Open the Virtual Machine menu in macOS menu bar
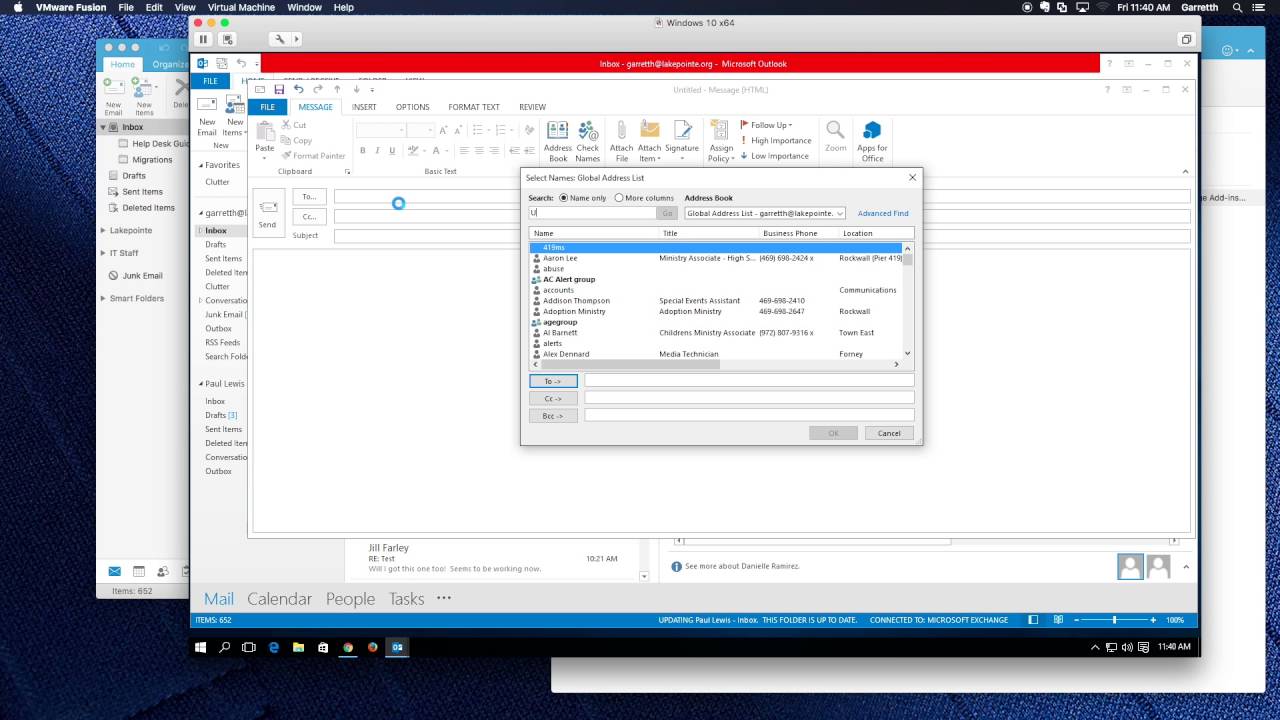Viewport: 1280px width, 720px height. click(241, 7)
